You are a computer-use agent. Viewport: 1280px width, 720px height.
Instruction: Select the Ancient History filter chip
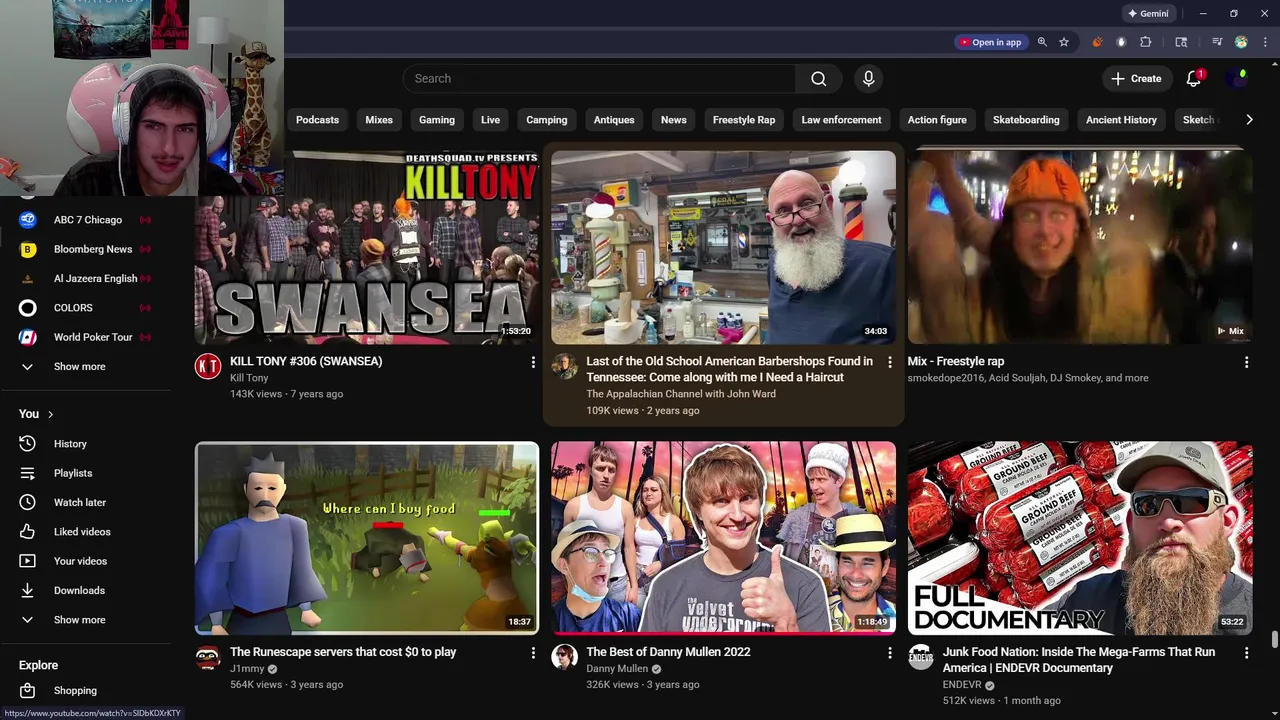coord(1121,120)
